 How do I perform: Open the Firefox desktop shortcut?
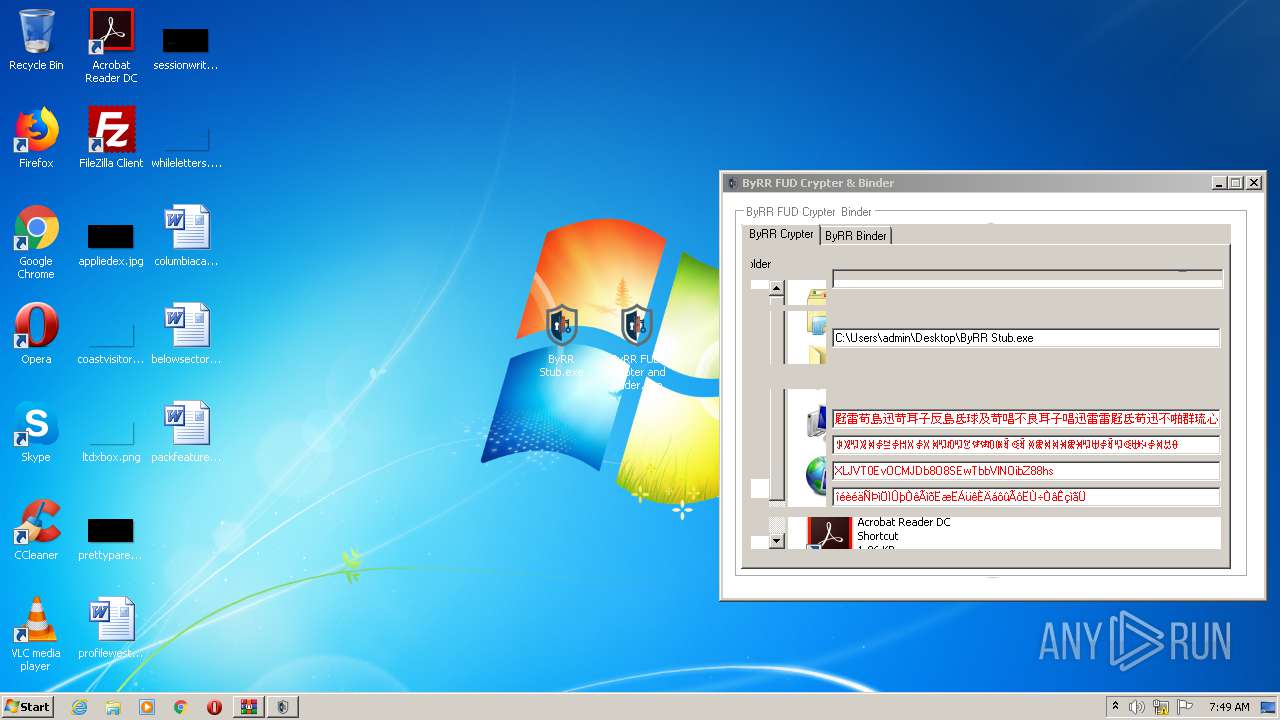click(x=36, y=138)
